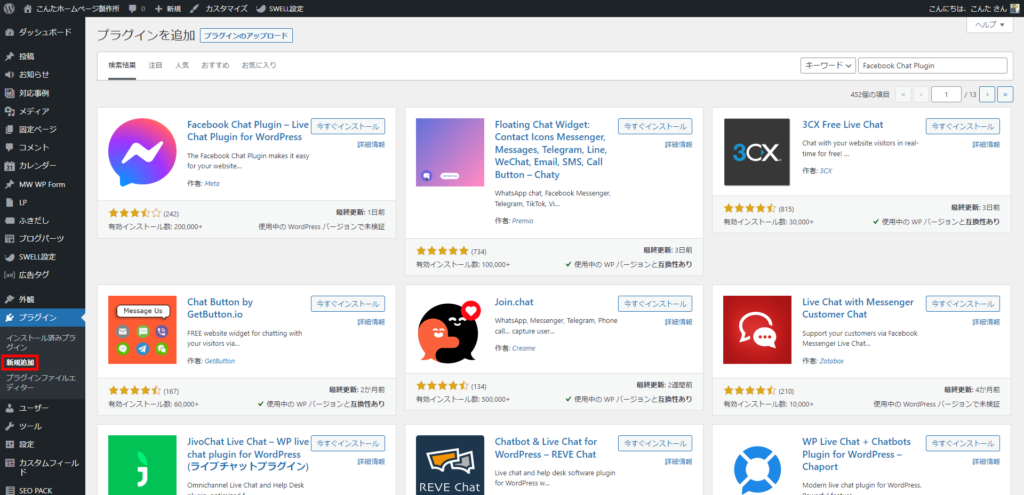Open 固定ページ in sidebar
Image resolution: width=1024 pixels, height=495 pixels.
[x=42, y=129]
